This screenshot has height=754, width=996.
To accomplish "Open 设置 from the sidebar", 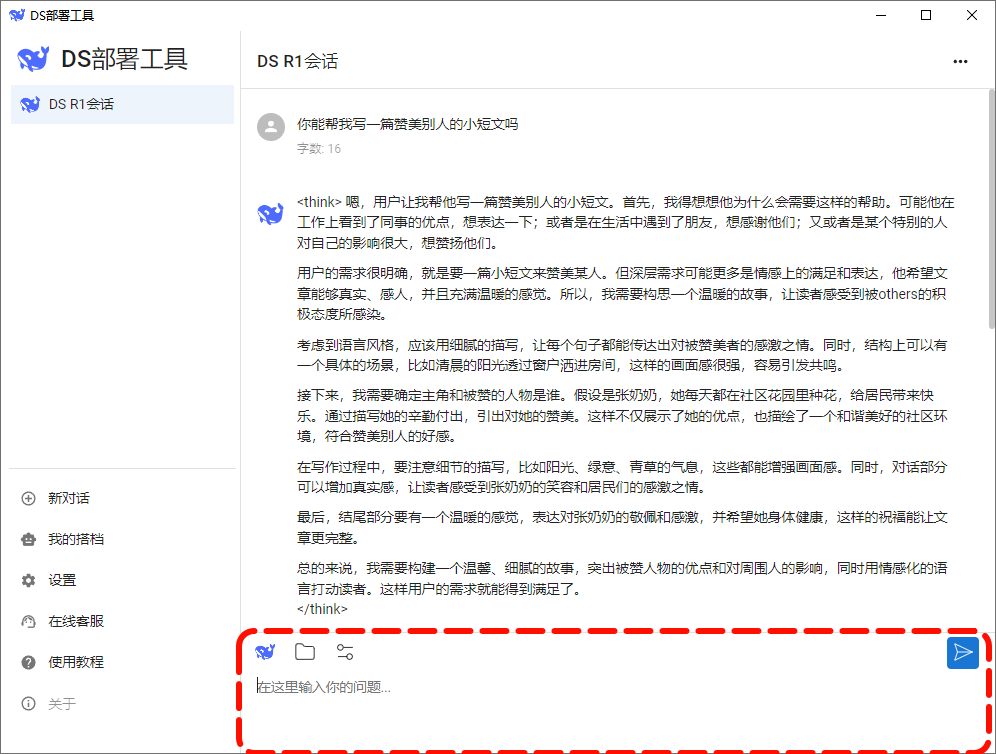I will click(x=62, y=580).
